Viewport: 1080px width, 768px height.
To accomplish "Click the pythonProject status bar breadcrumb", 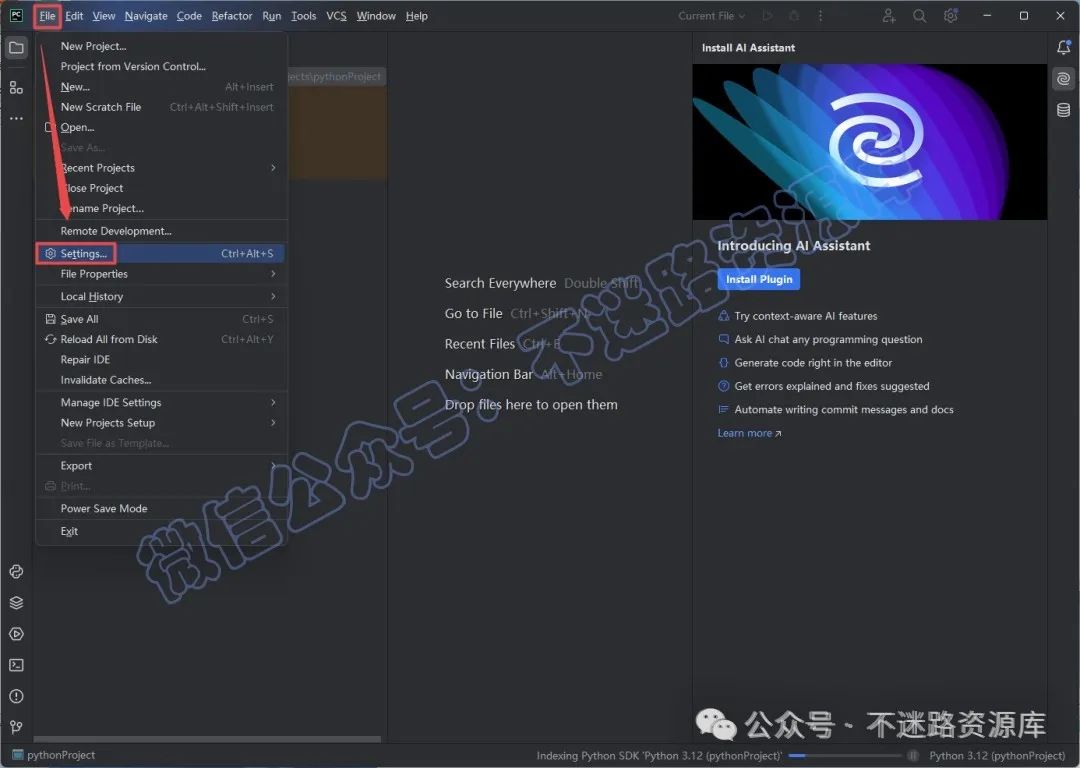I will (54, 756).
